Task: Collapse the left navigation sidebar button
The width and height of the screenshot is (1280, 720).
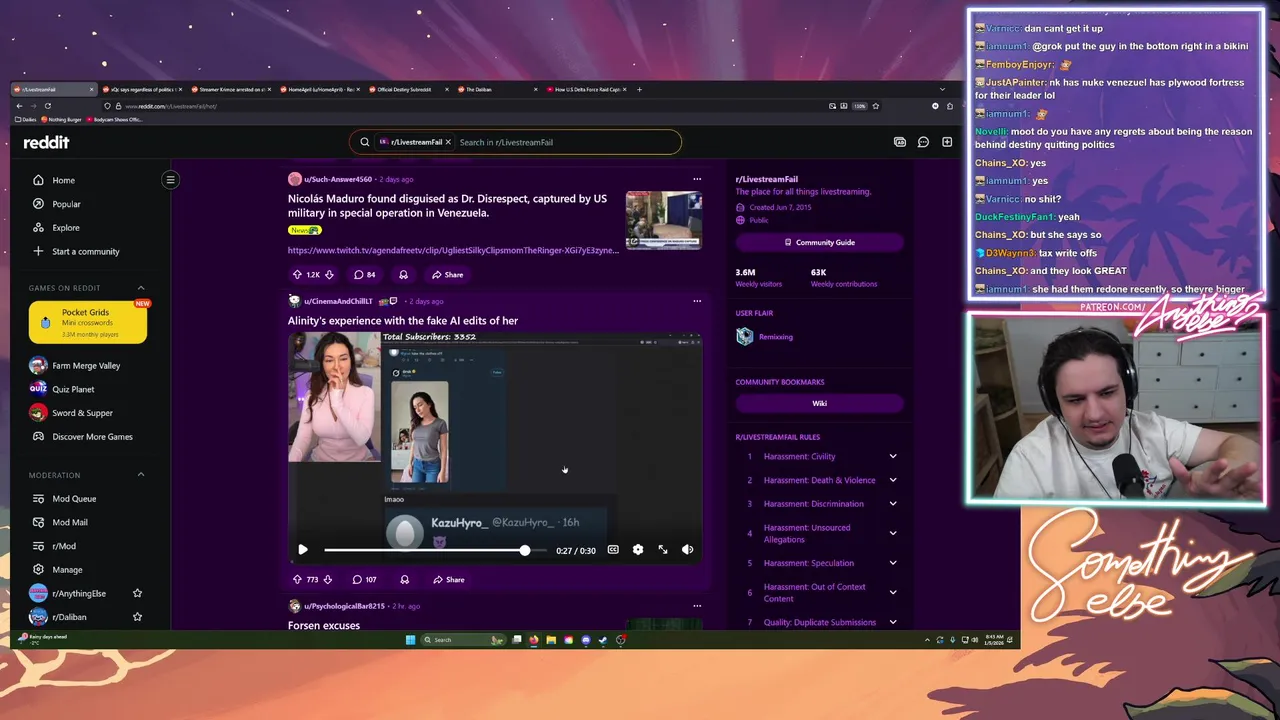Action: pos(170,180)
